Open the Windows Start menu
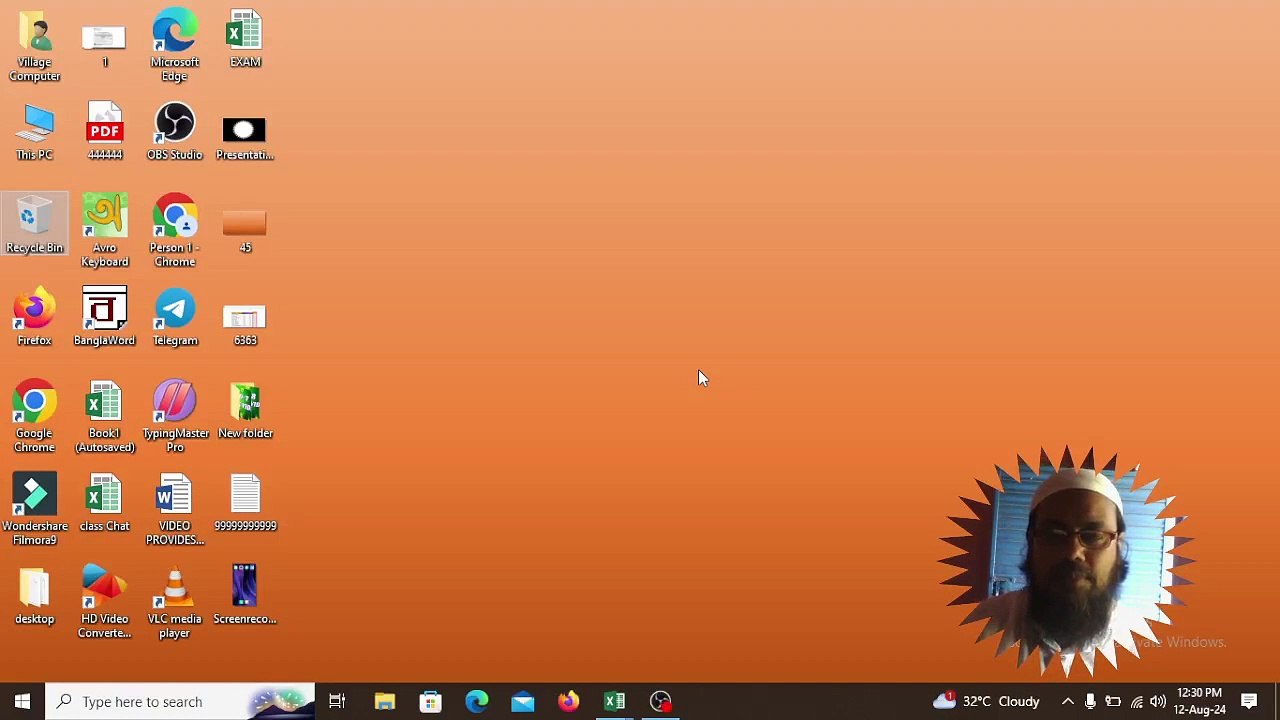1280x720 pixels. [22, 701]
